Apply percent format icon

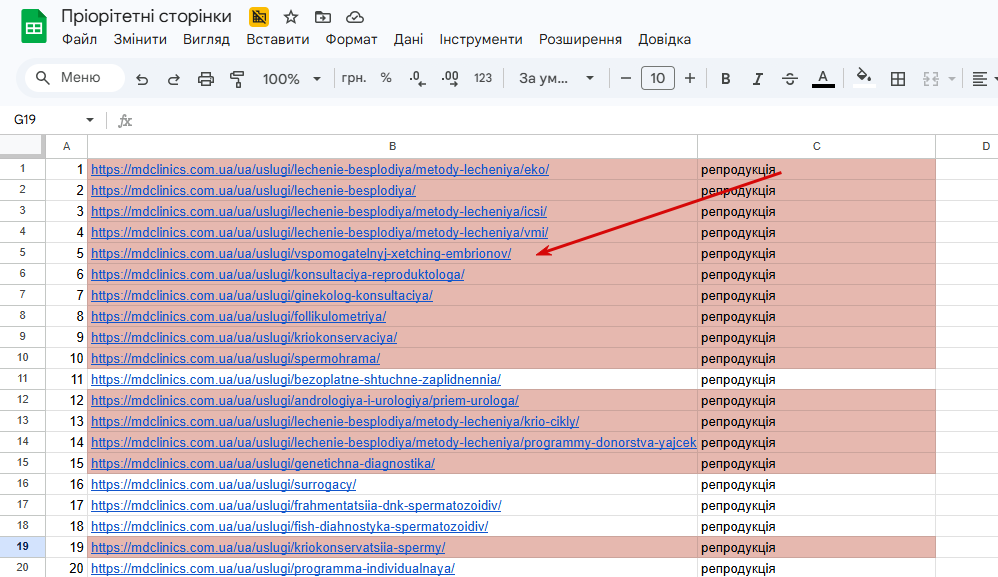[386, 78]
